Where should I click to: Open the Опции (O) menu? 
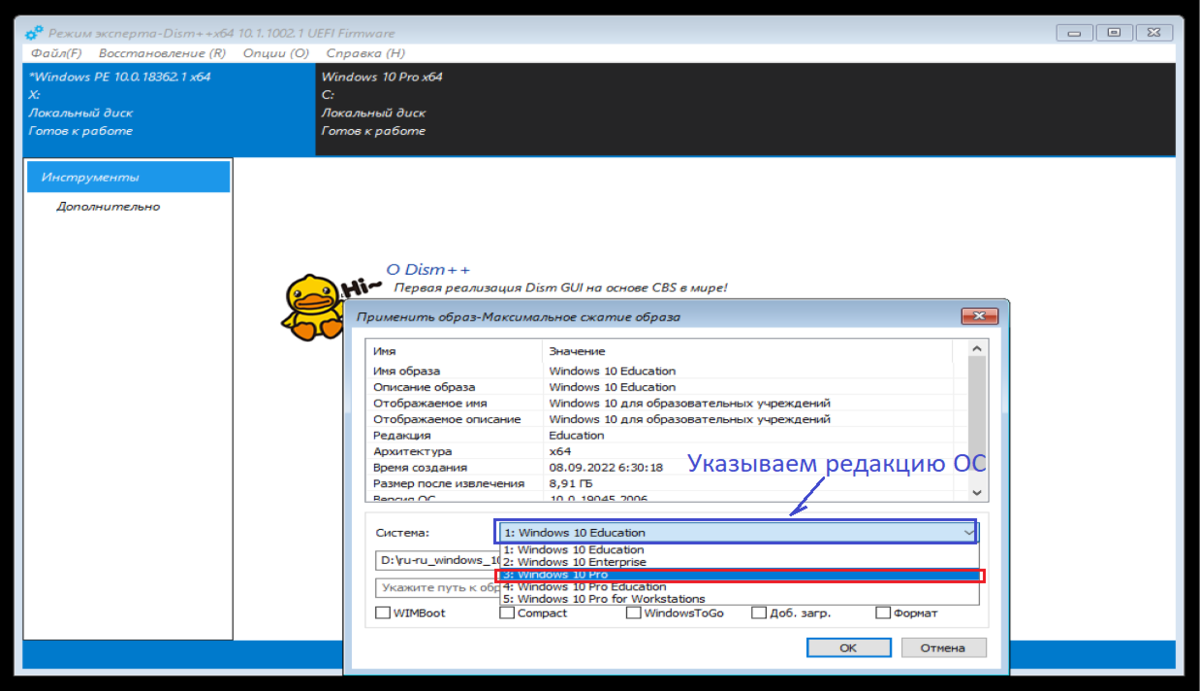(275, 53)
